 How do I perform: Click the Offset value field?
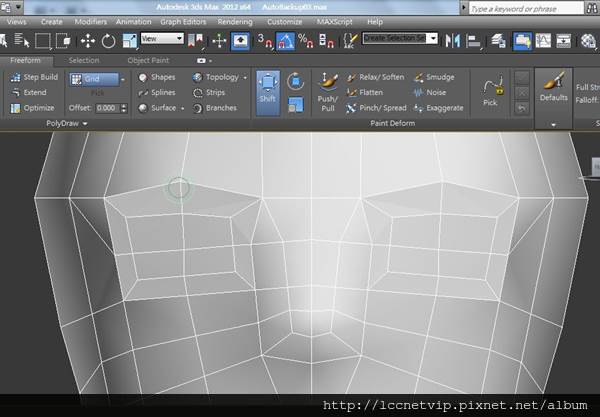click(108, 108)
